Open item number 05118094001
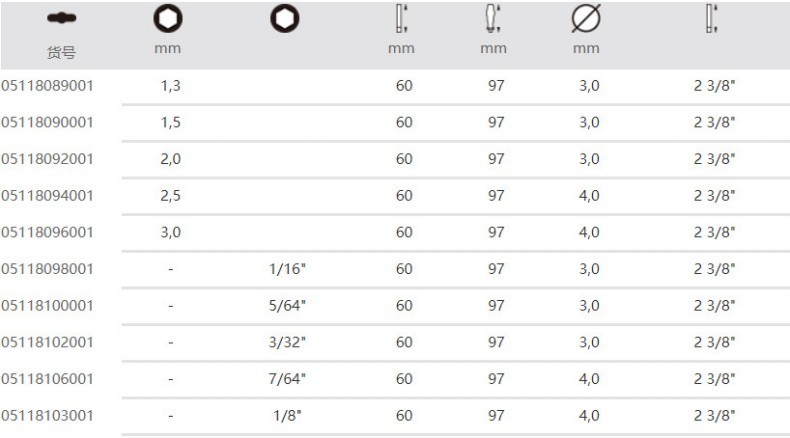This screenshot has height=438, width=790. pos(47,195)
